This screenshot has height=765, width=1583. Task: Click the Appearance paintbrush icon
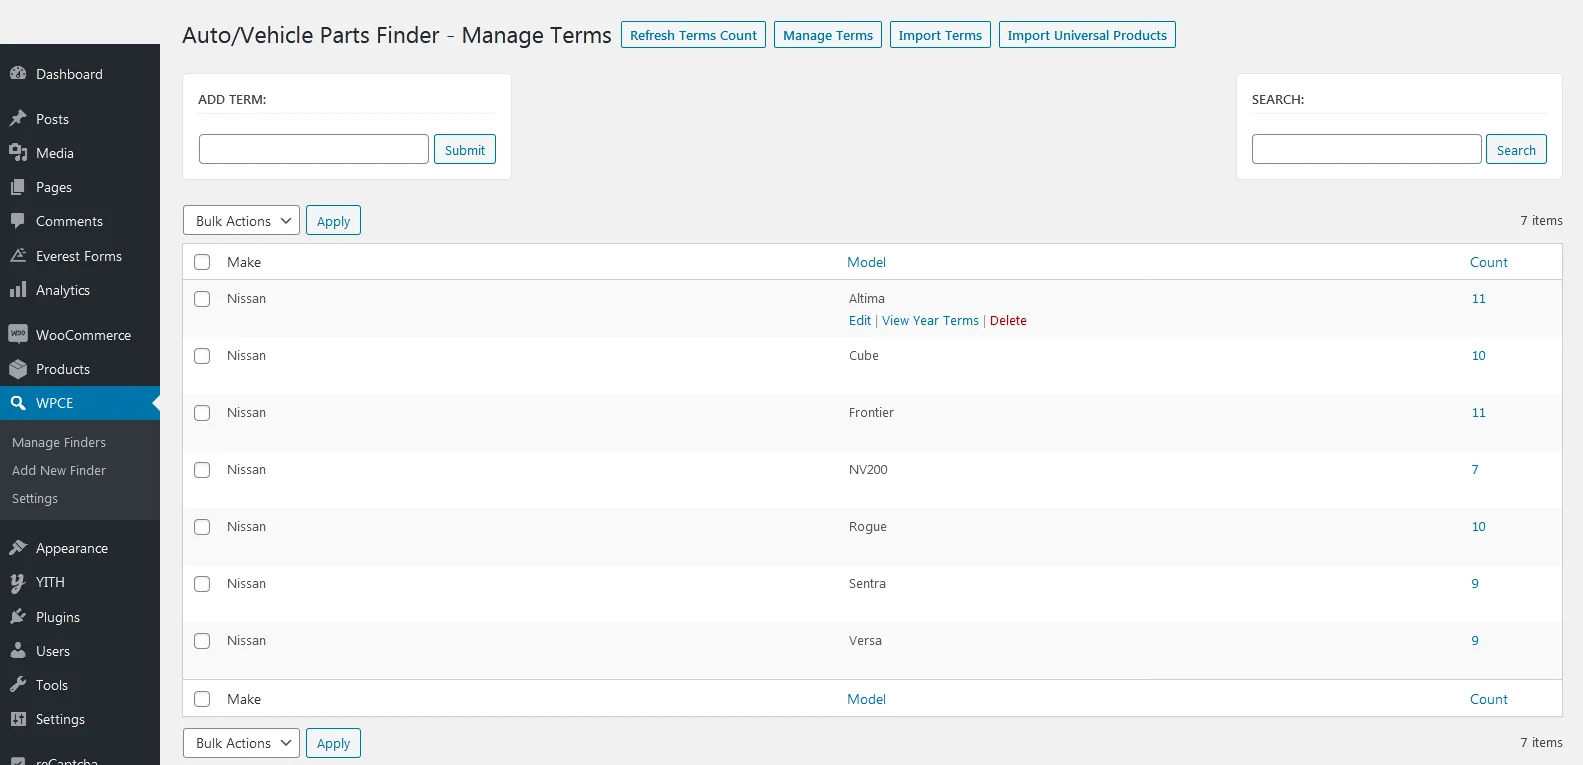(x=18, y=548)
